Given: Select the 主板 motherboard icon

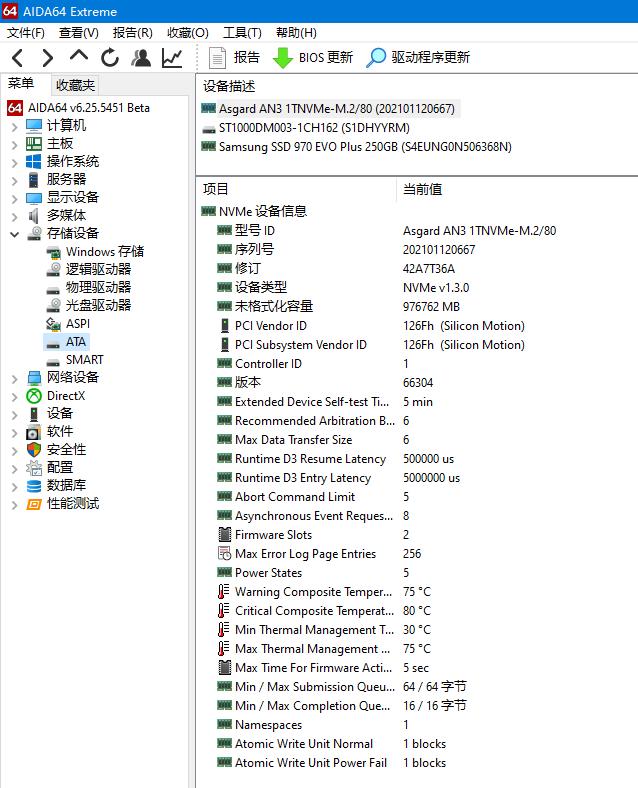Looking at the screenshot, I should (34, 144).
